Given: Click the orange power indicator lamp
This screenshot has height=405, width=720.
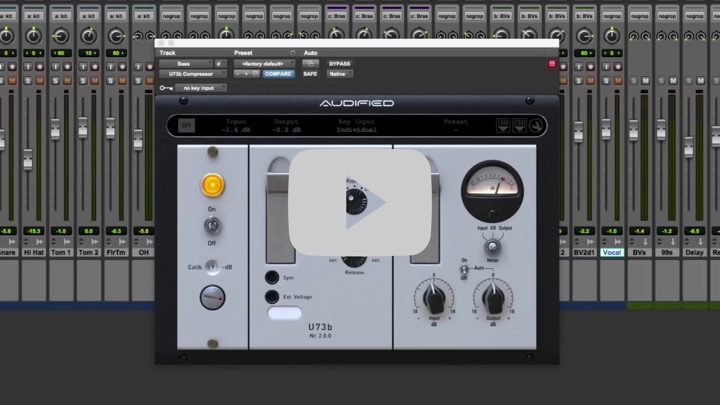Looking at the screenshot, I should click(212, 185).
